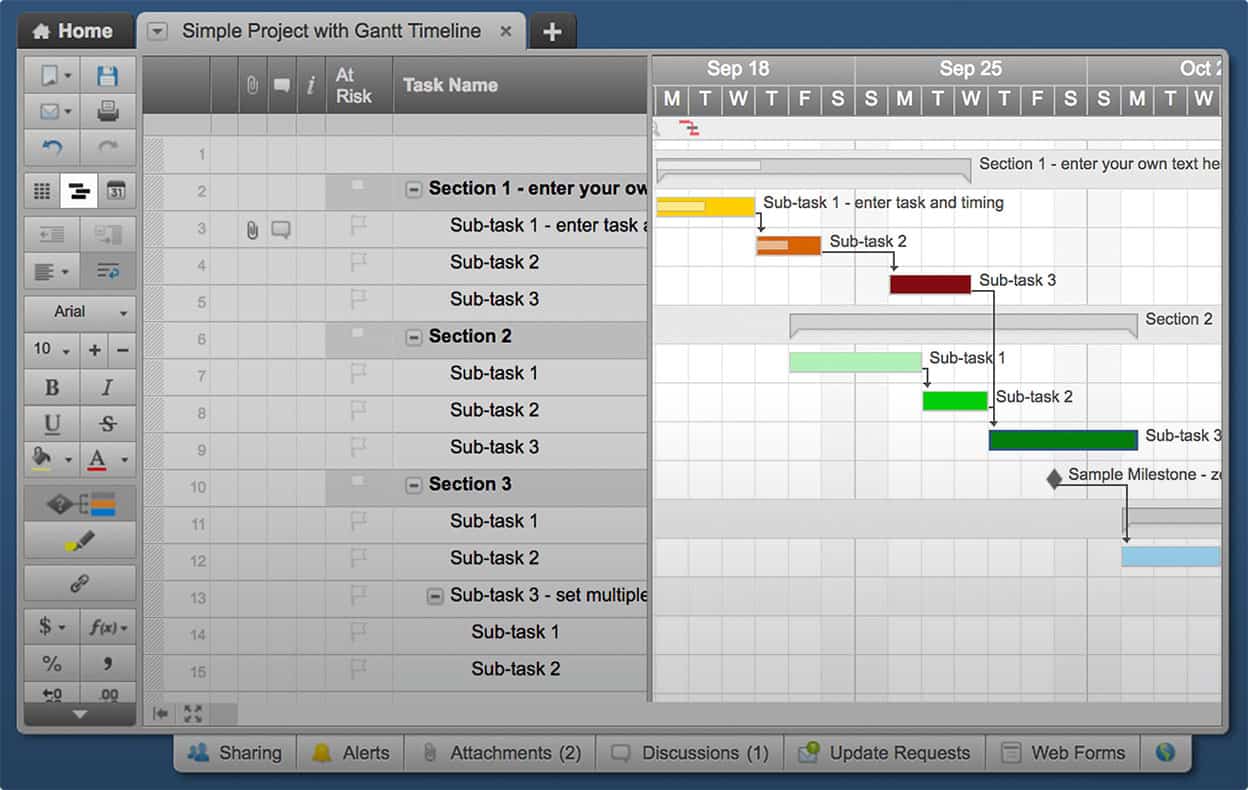
Task: Toggle the Wrap Text button
Action: (107, 270)
